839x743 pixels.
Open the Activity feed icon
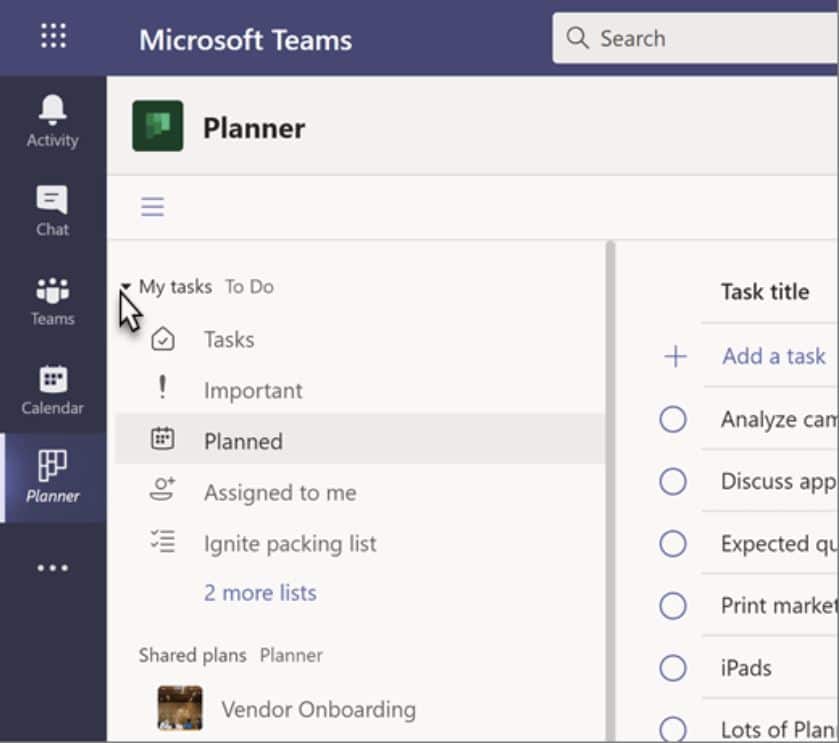[x=52, y=122]
